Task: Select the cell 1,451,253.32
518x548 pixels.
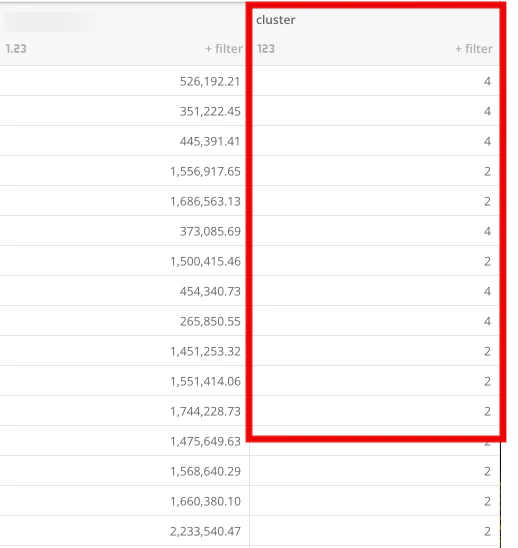Action: [x=206, y=352]
